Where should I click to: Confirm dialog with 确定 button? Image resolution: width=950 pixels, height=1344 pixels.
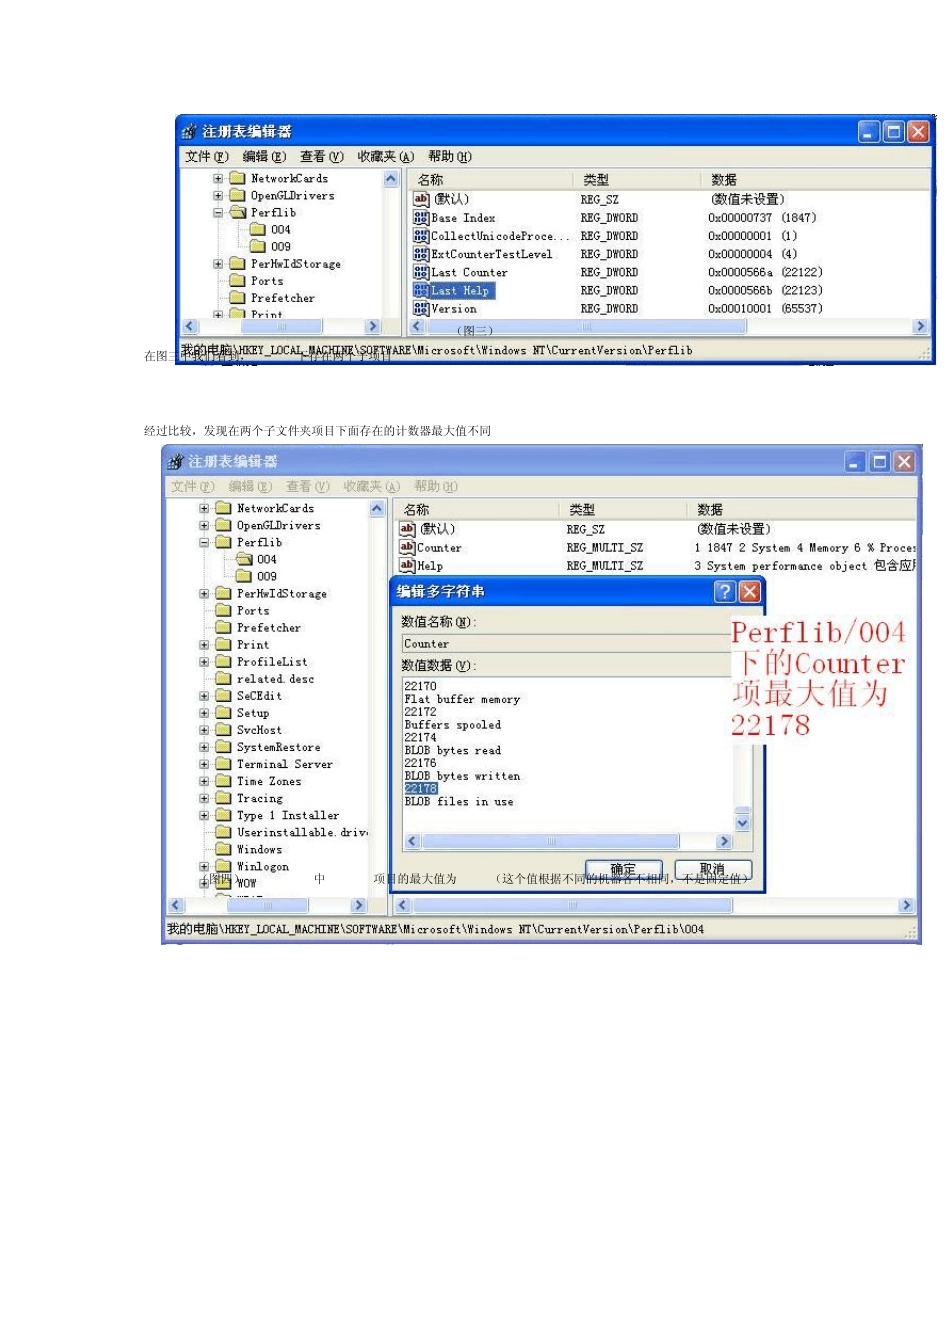click(624, 870)
